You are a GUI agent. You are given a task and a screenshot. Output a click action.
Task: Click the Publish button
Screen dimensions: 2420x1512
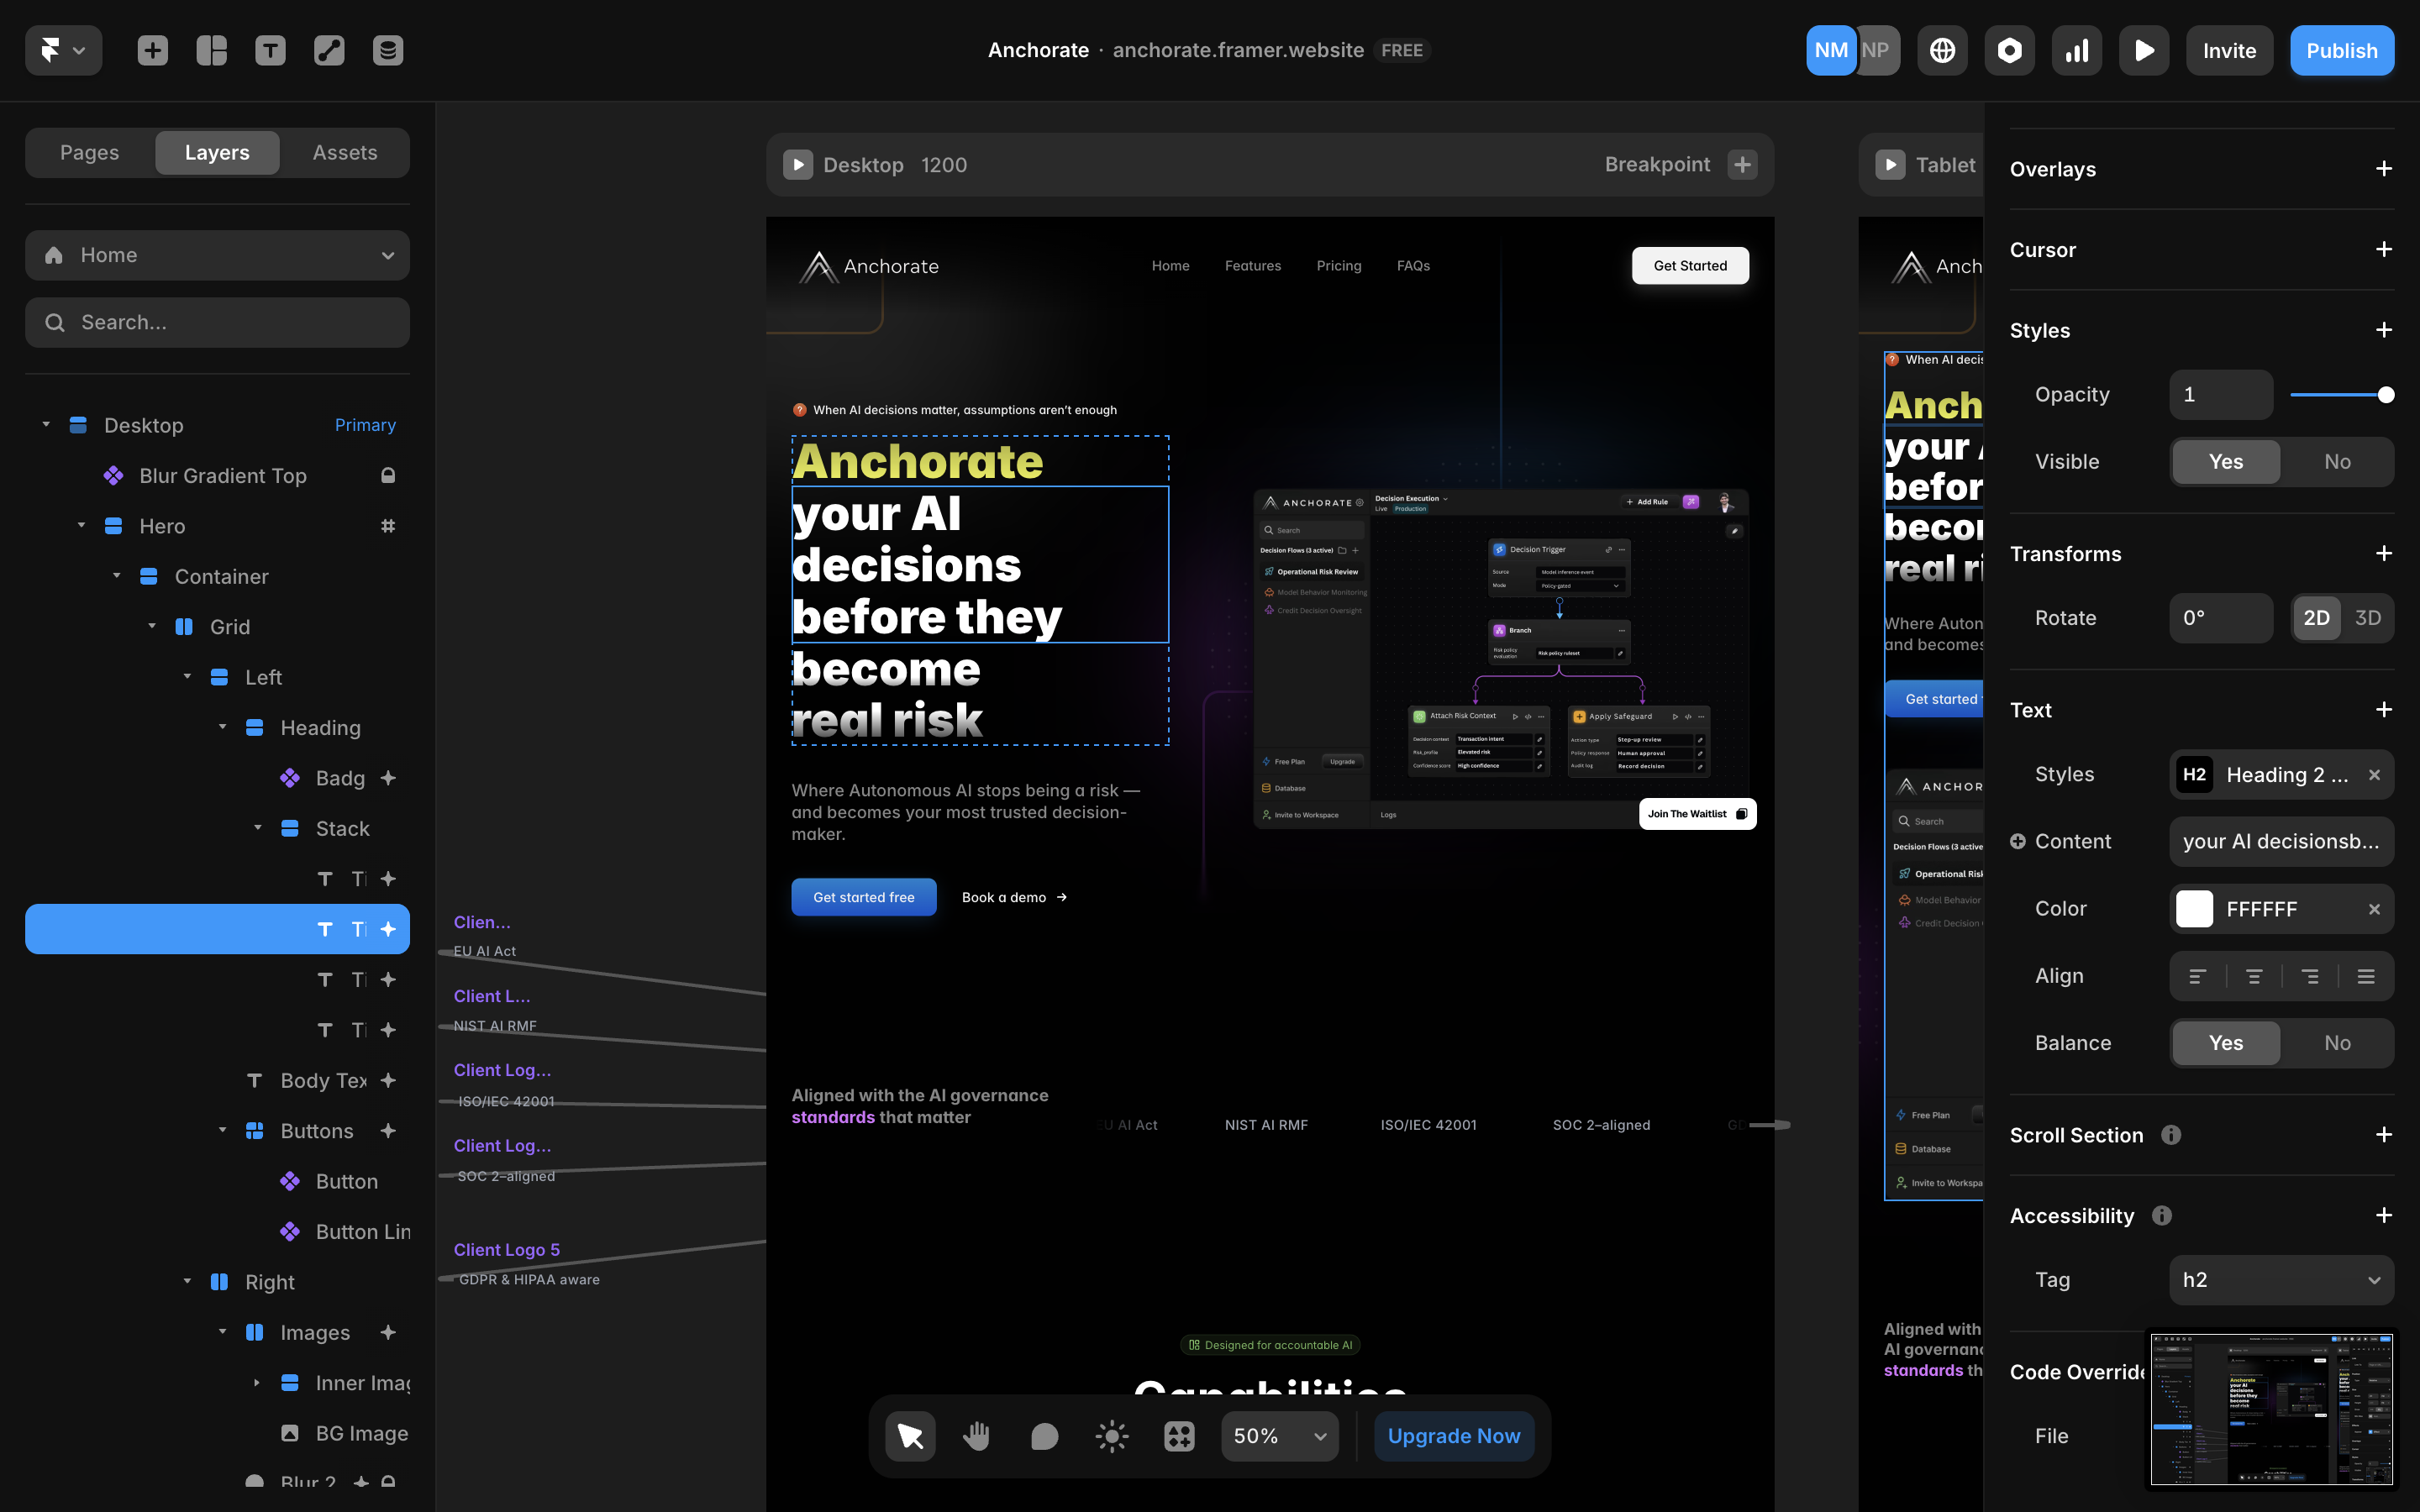(x=2341, y=50)
